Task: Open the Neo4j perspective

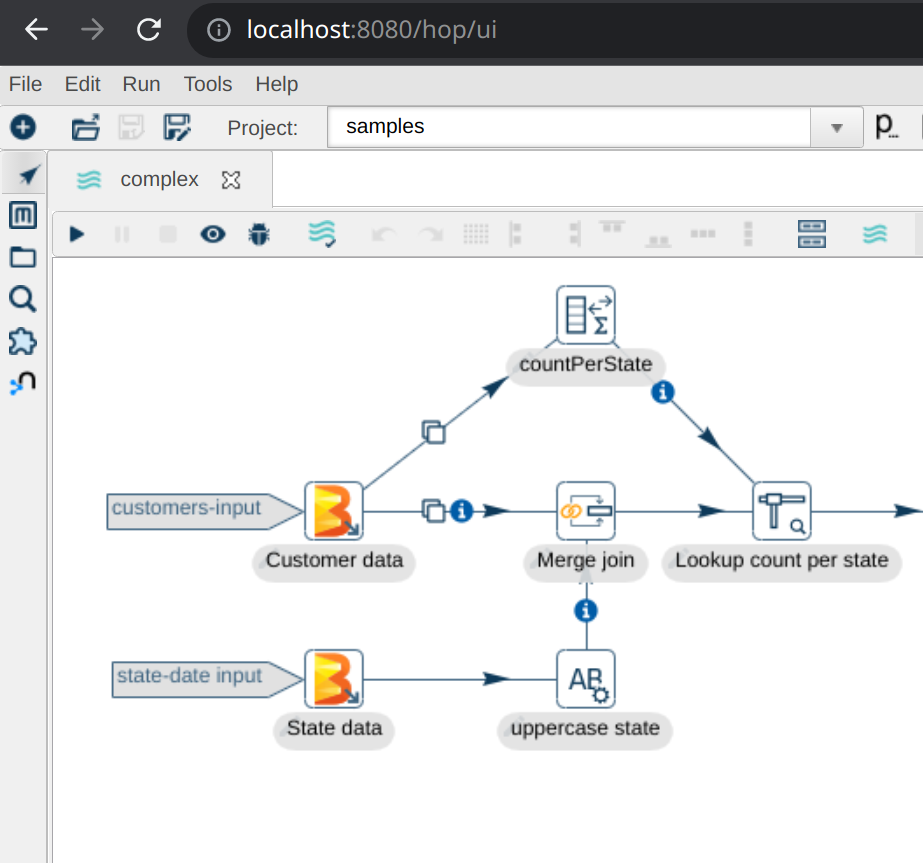Action: coord(22,382)
